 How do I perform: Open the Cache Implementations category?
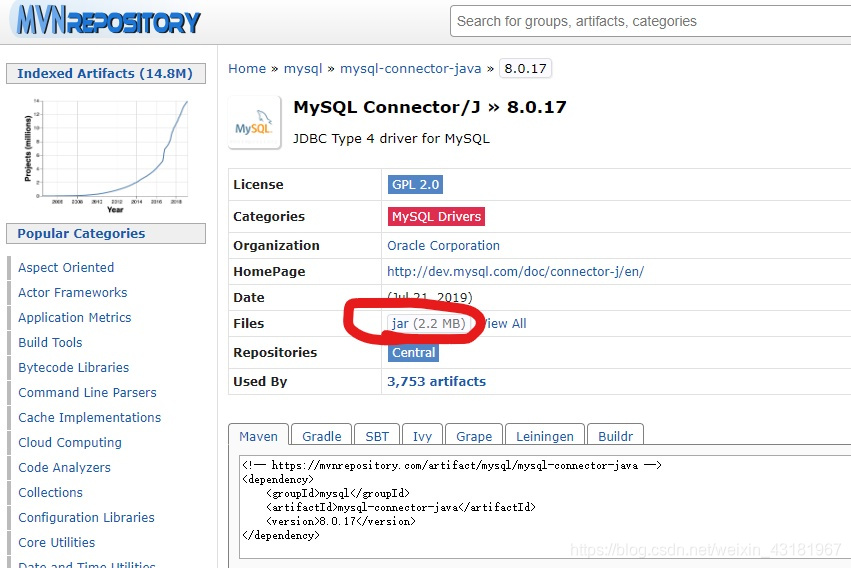(90, 417)
